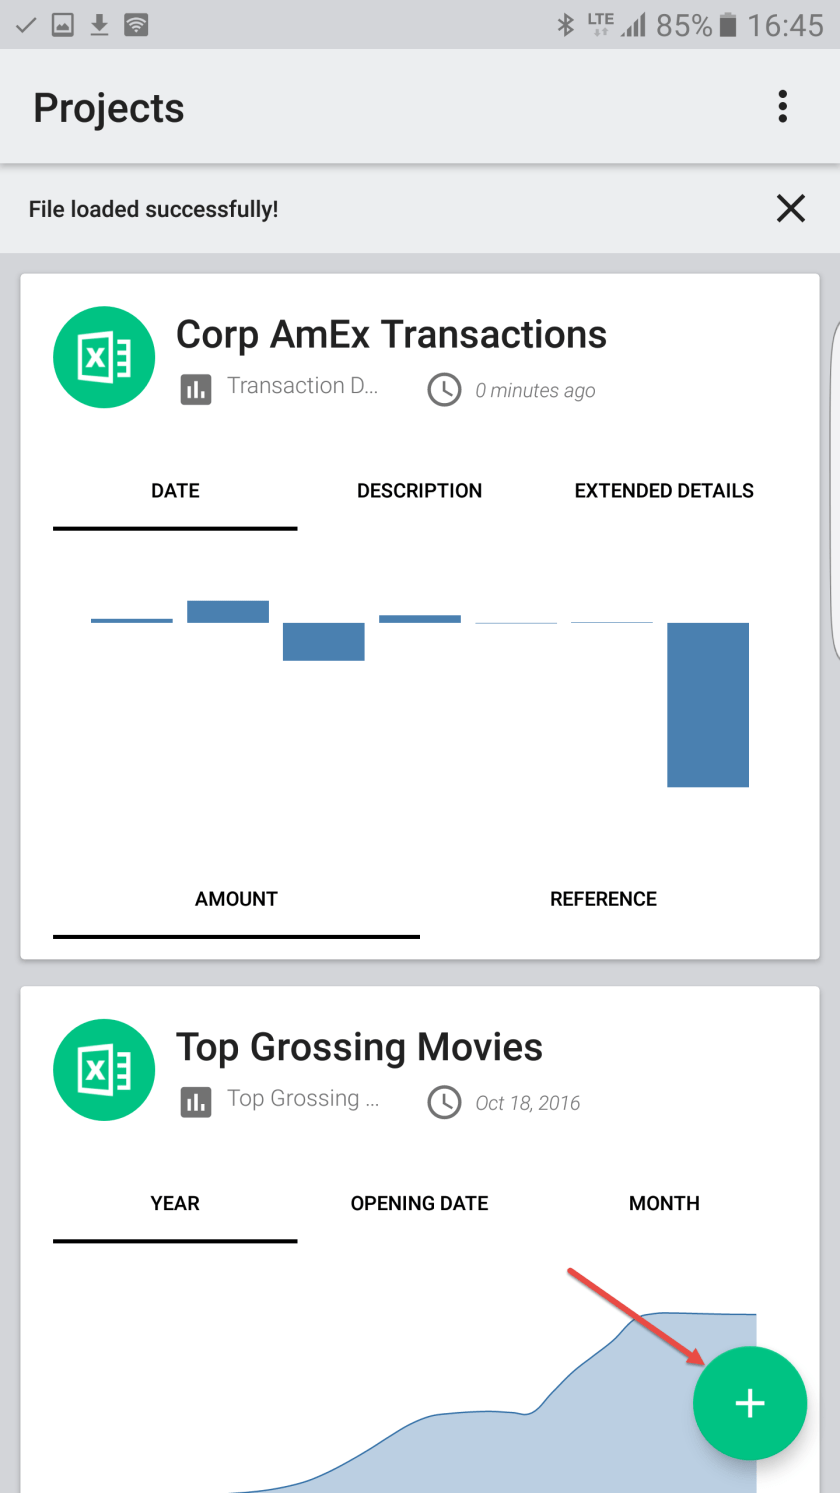Tap the Corp AmEx Transactions Excel icon

point(104,357)
